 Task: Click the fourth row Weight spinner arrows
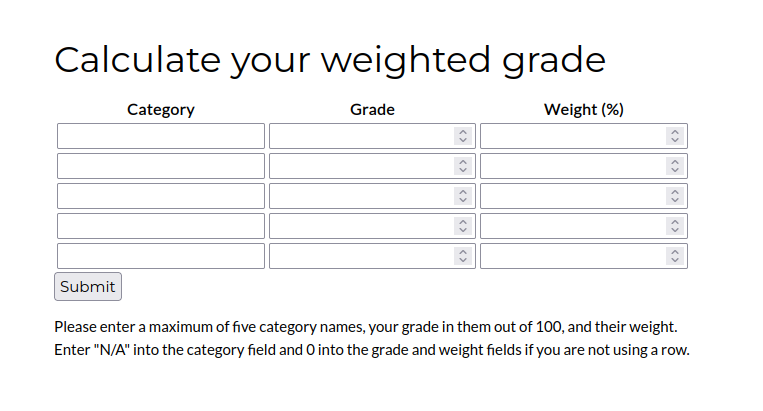coord(675,226)
